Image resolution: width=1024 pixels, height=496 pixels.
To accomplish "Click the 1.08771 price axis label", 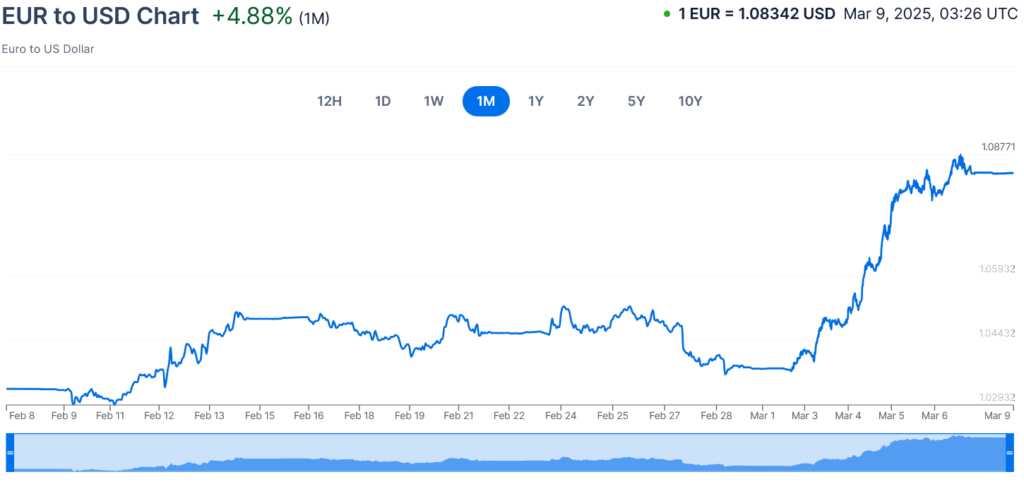I will [x=998, y=147].
